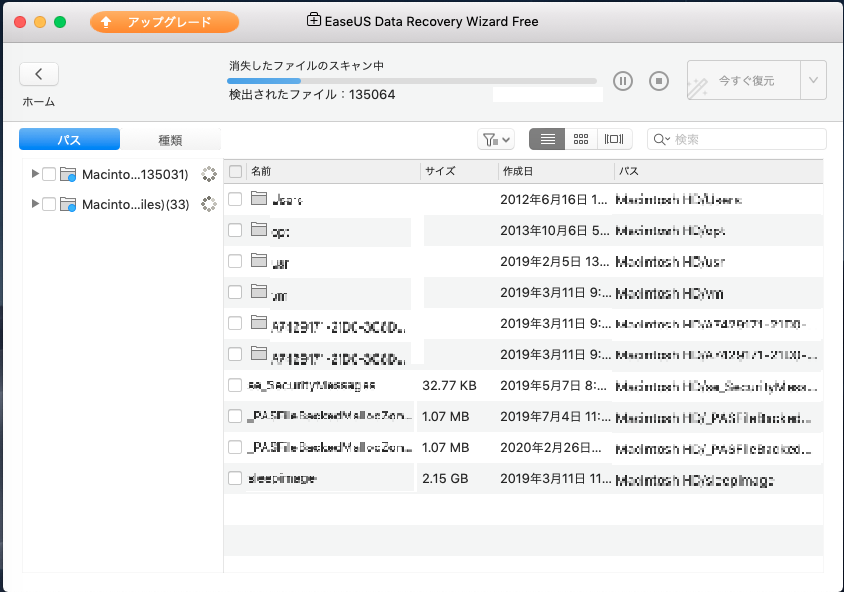This screenshot has width=844, height=592.
Task: Check the usr folder row checkbox
Action: coord(235,261)
